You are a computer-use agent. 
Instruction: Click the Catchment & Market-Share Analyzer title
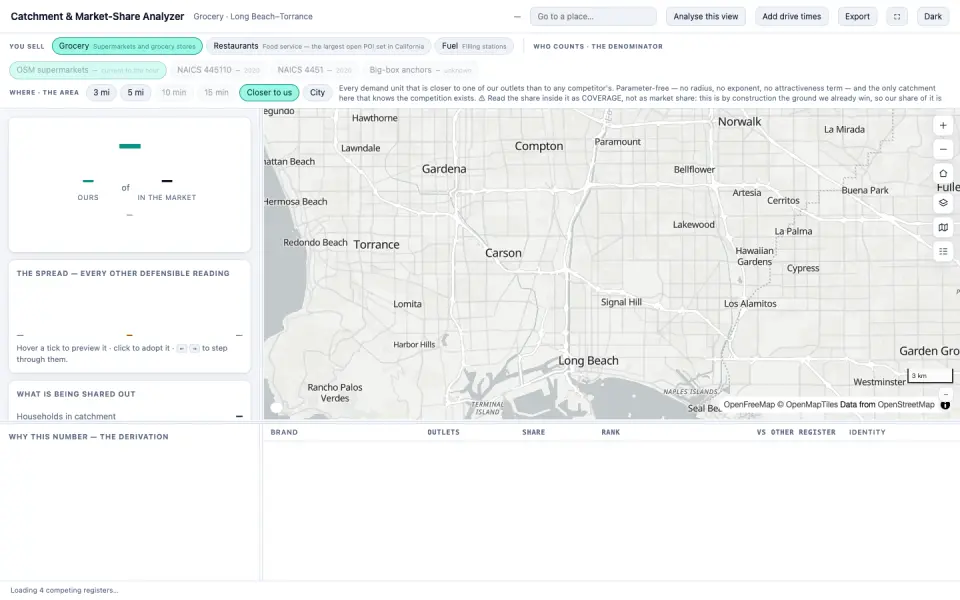point(97,17)
